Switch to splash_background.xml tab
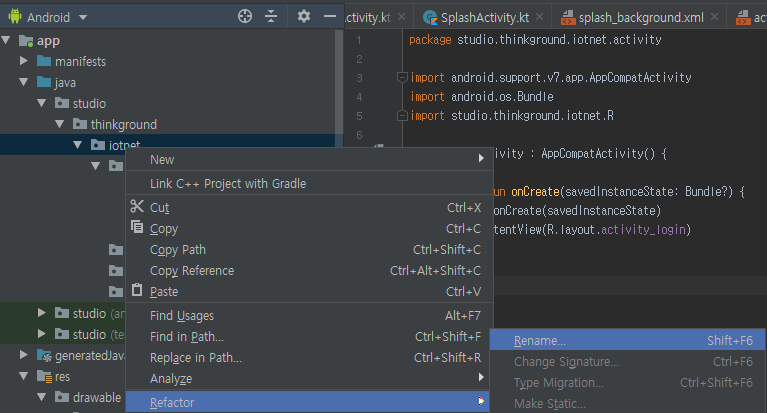 (x=641, y=18)
